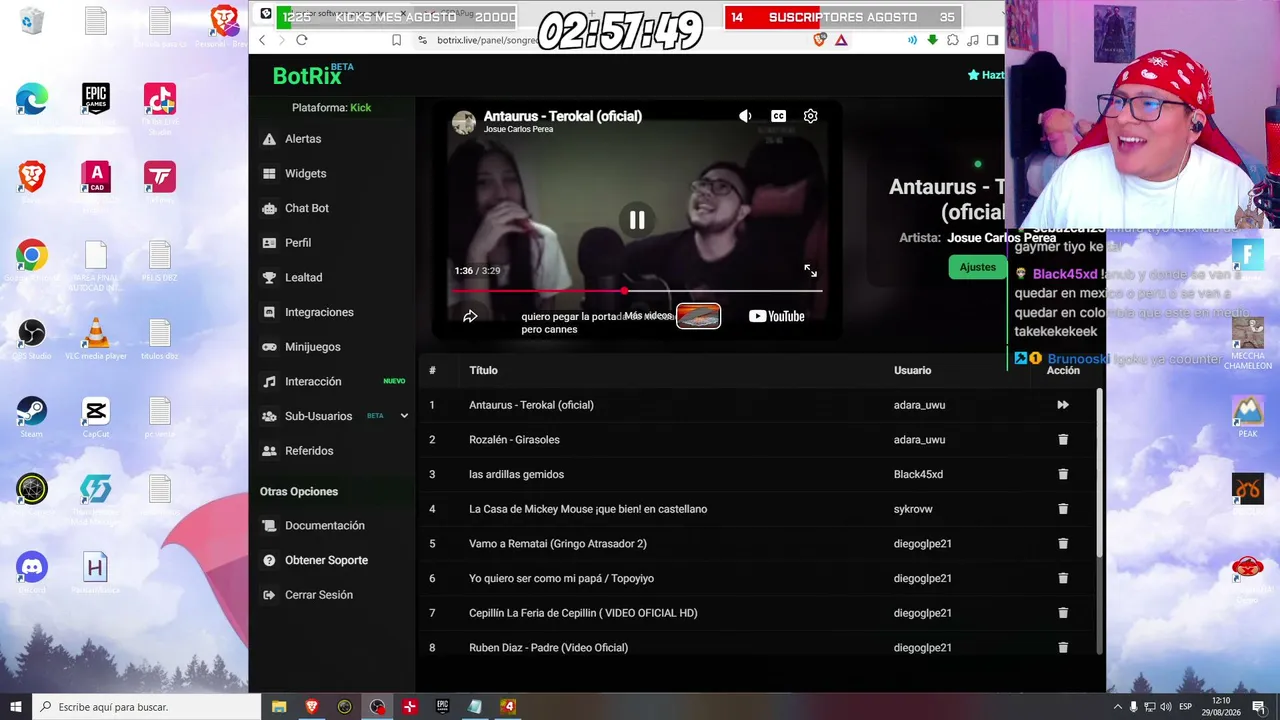Click the Rozalén - Girasoles song title
The width and height of the screenshot is (1280, 720).
coord(514,440)
